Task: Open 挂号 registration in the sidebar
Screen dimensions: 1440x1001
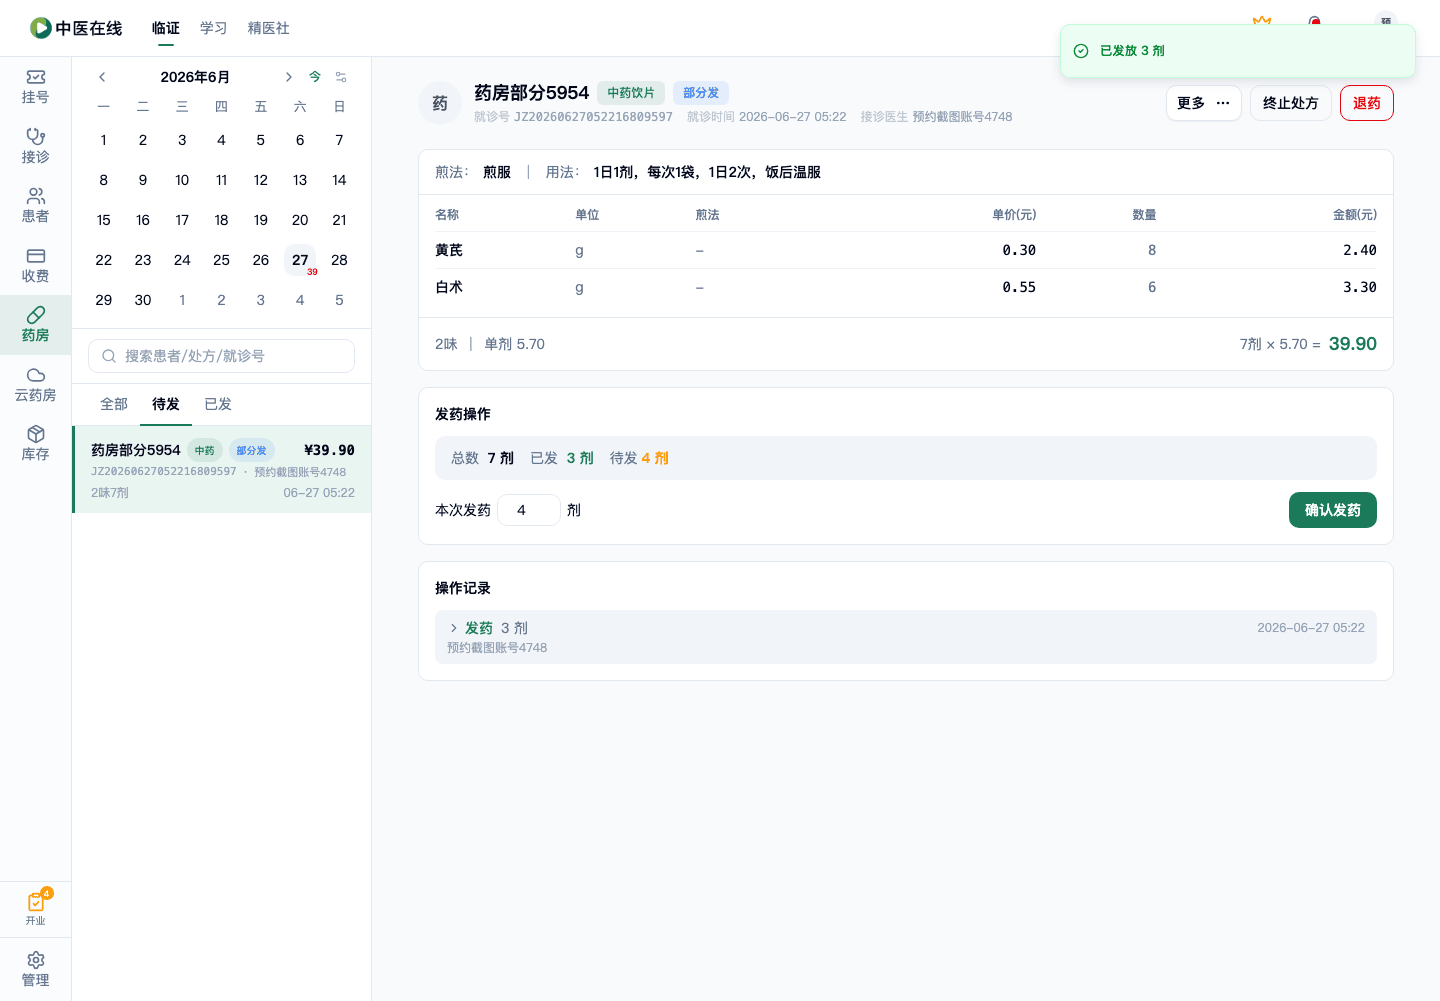Action: (x=35, y=87)
